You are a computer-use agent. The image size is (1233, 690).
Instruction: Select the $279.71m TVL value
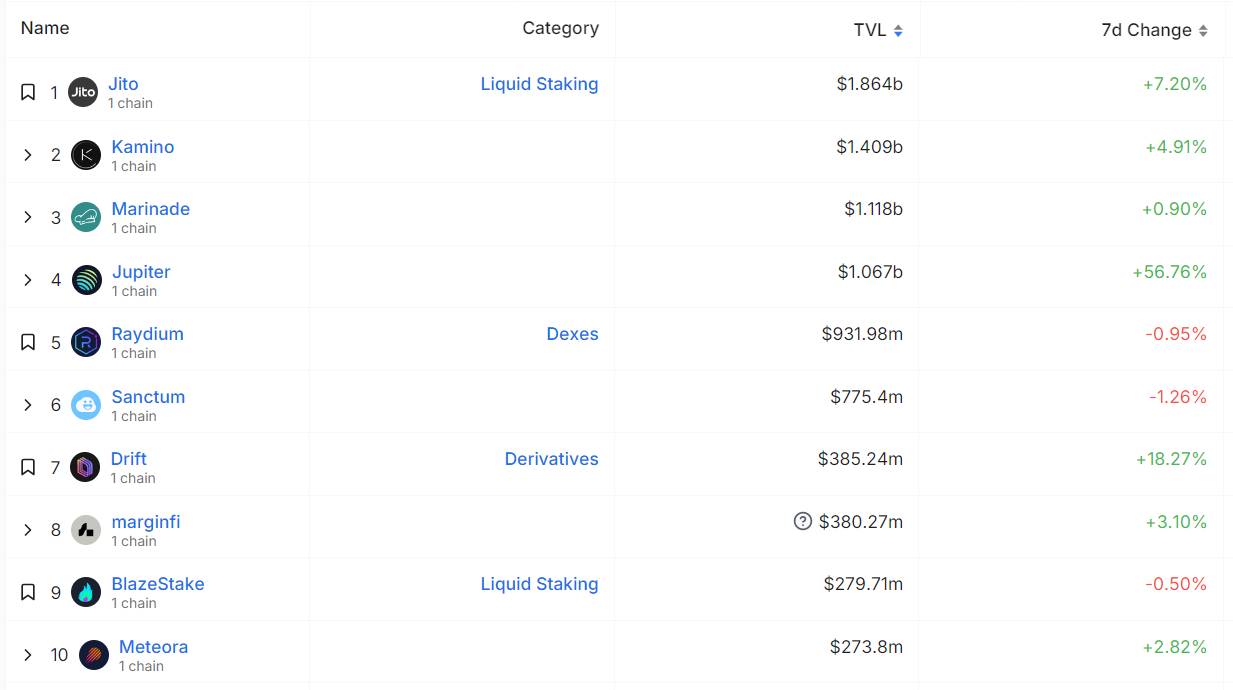pos(864,584)
